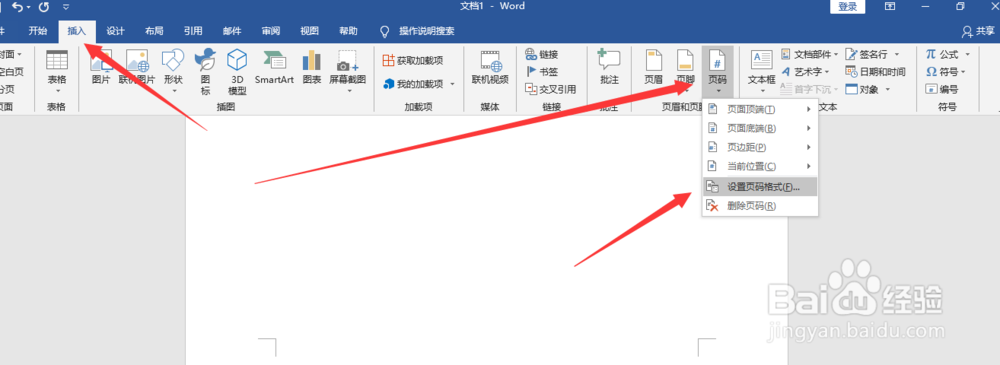Choose 页边距(P) from page number menu
1000x365 pixels.
[x=760, y=147]
